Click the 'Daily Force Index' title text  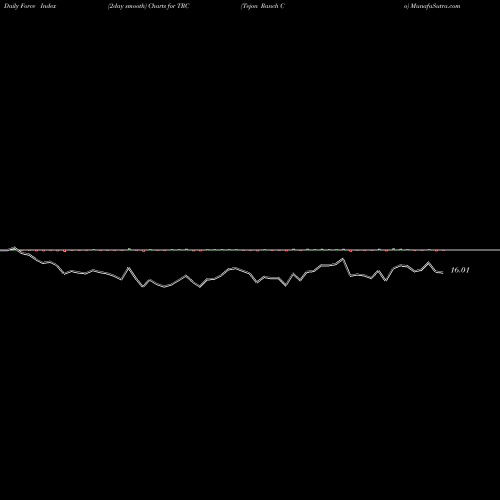30,6
